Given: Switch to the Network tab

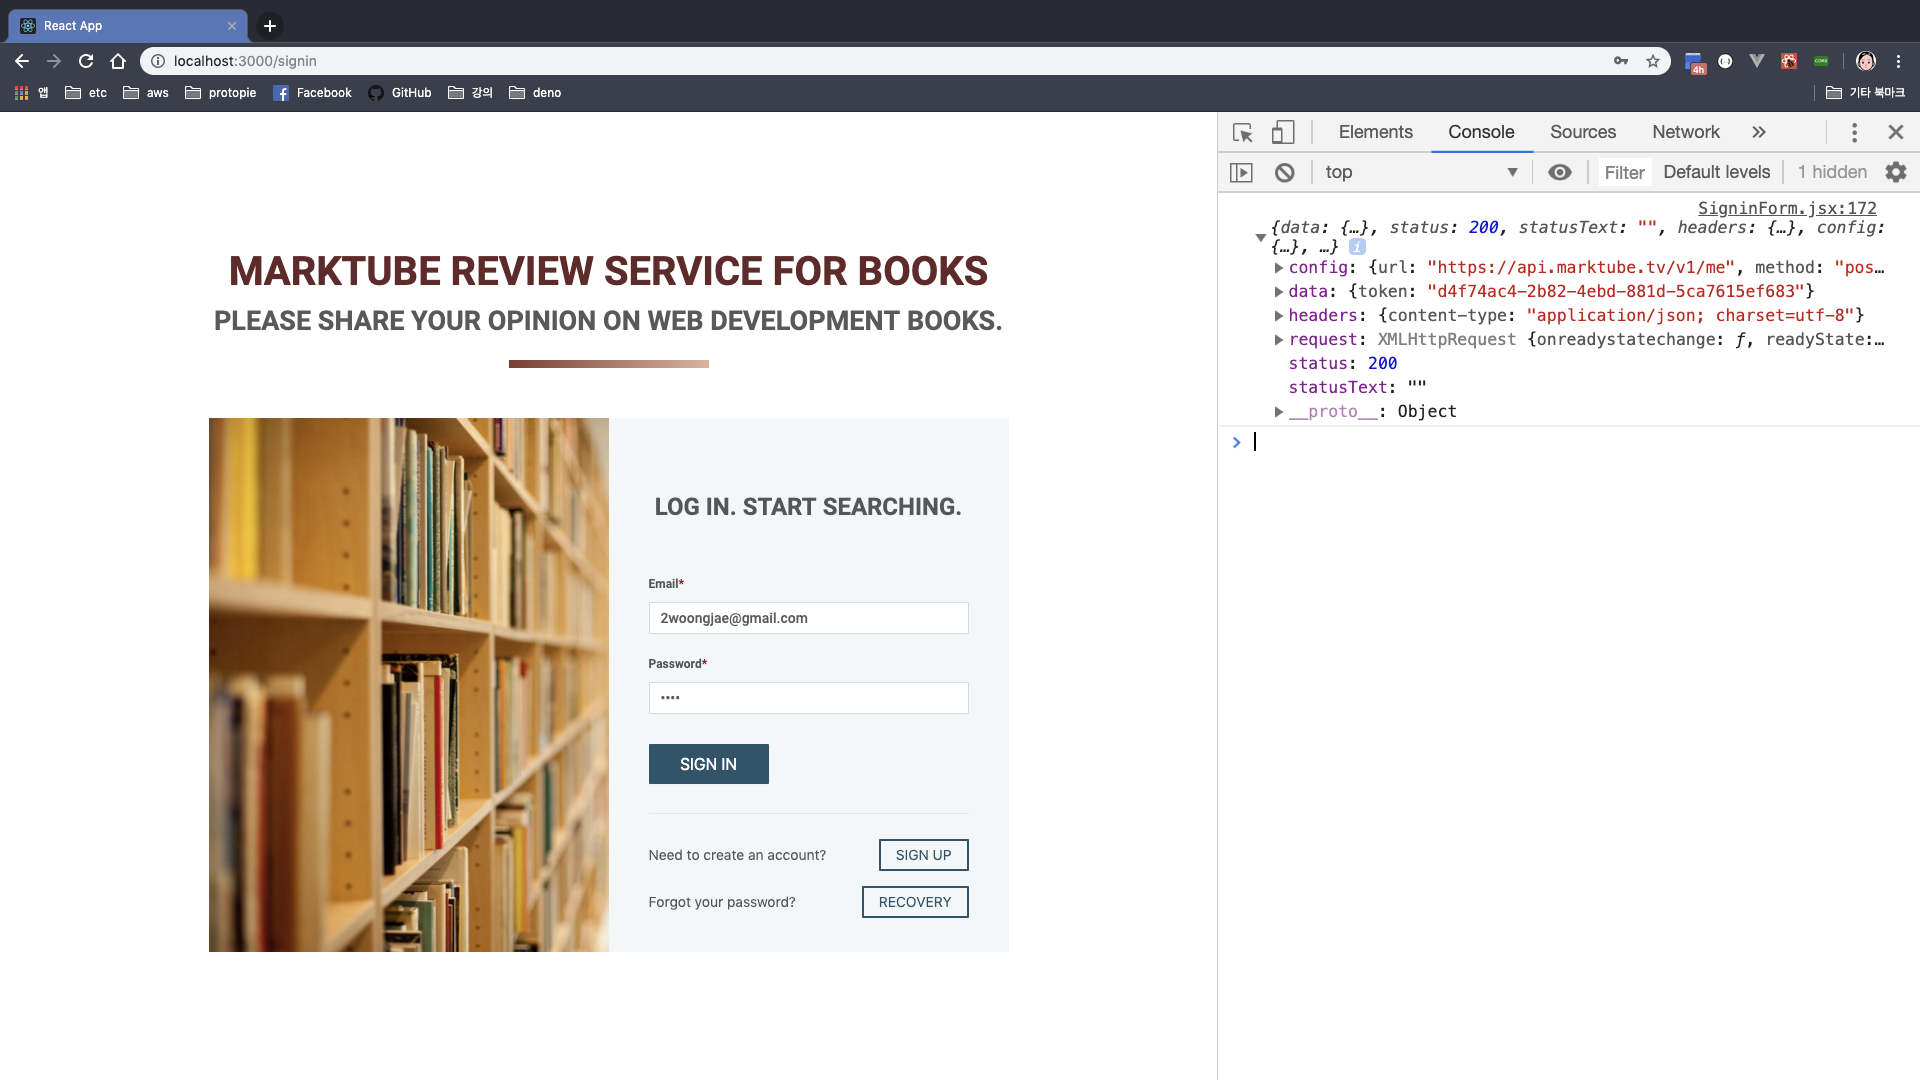Looking at the screenshot, I should [x=1685, y=132].
